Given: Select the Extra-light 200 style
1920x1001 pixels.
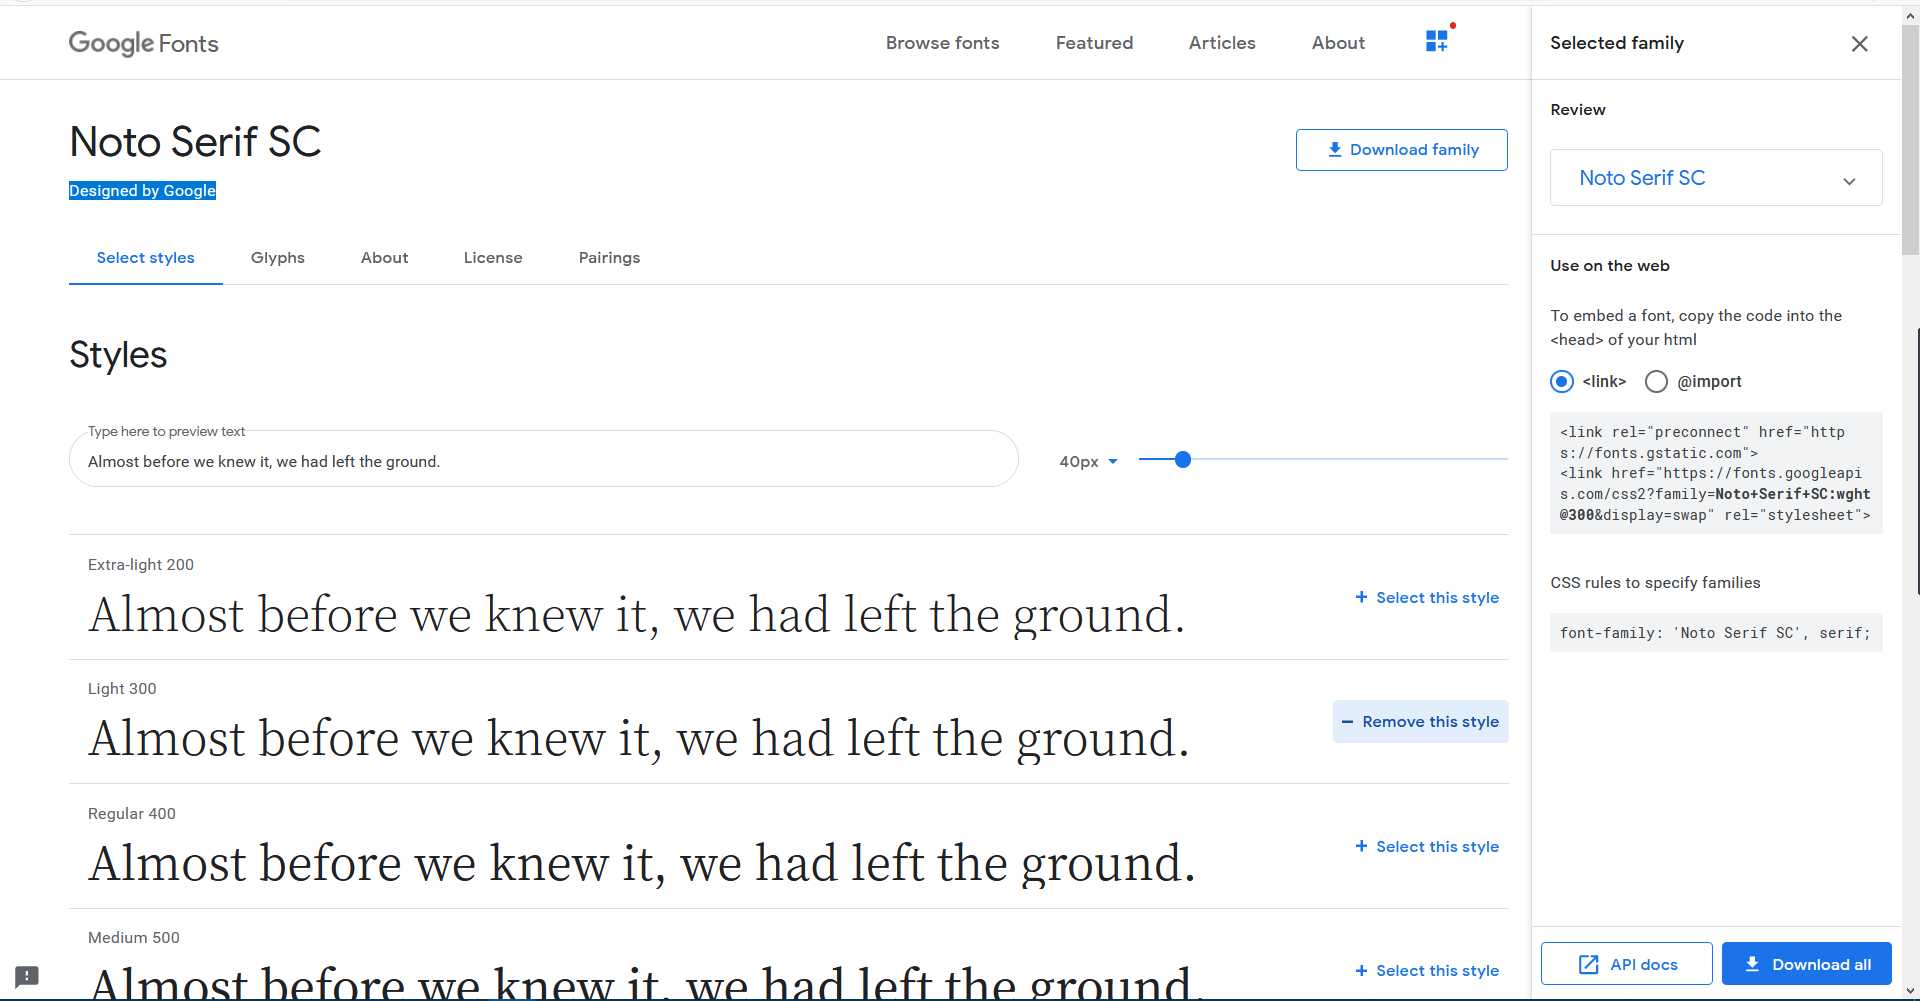Looking at the screenshot, I should click(x=1427, y=597).
